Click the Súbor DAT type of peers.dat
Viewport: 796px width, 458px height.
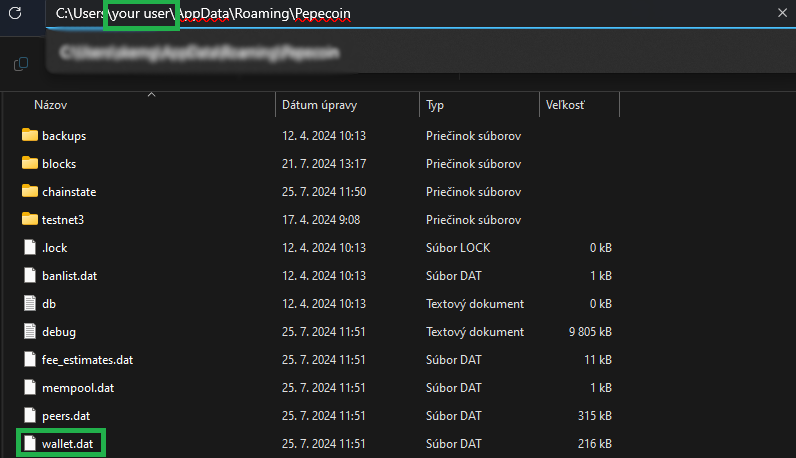point(453,416)
